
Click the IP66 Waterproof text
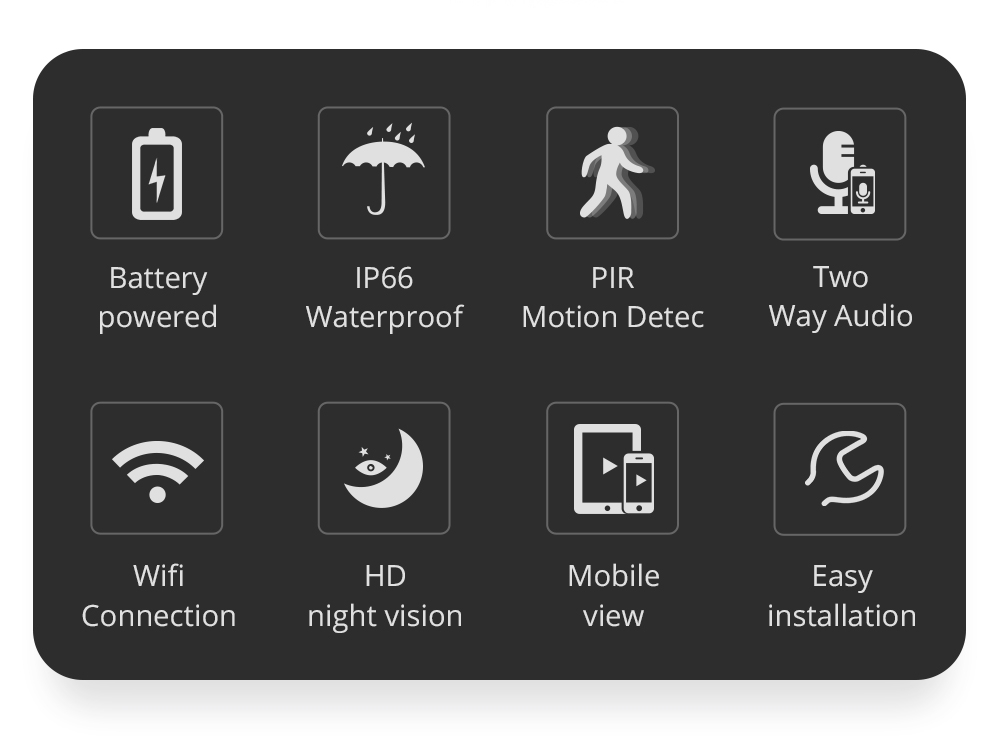coord(384,297)
